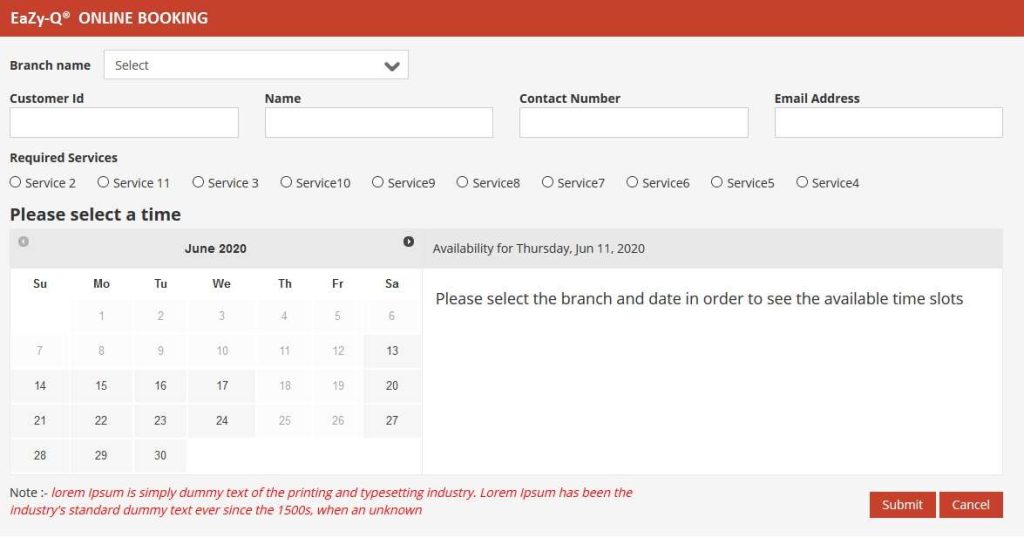Choose June 24 on the calendar

click(x=222, y=421)
